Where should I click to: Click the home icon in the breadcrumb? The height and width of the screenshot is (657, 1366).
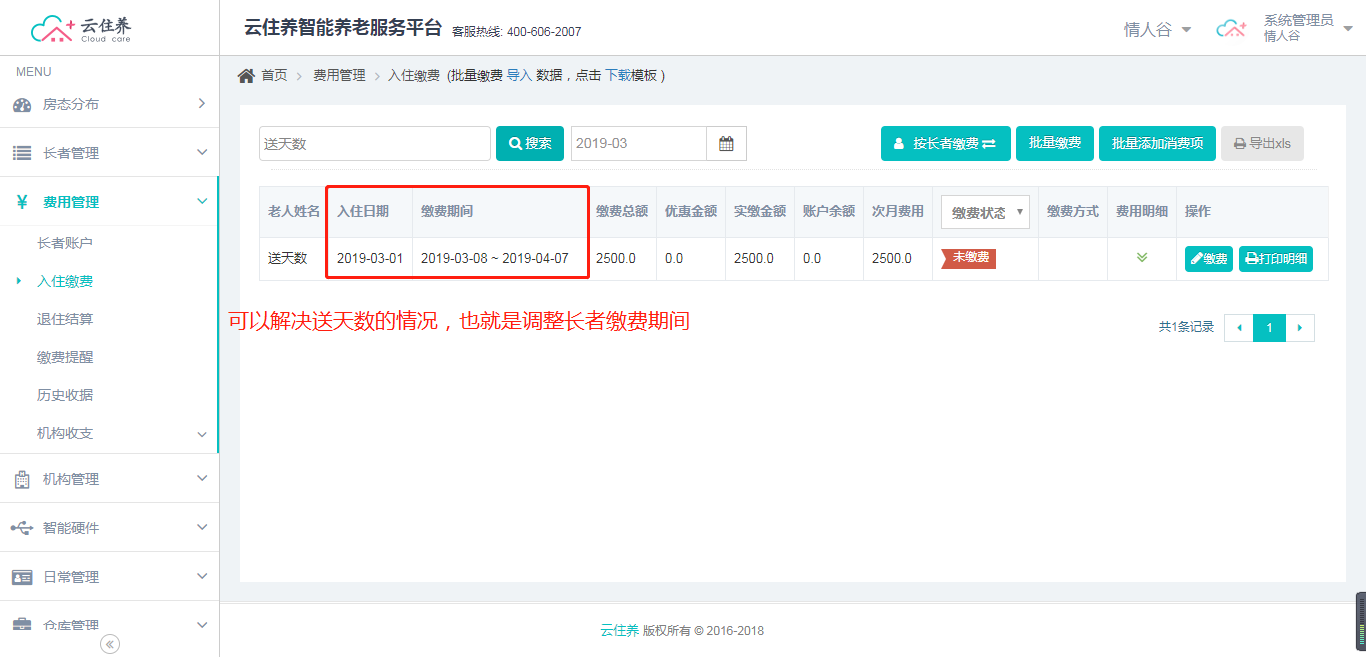point(246,76)
